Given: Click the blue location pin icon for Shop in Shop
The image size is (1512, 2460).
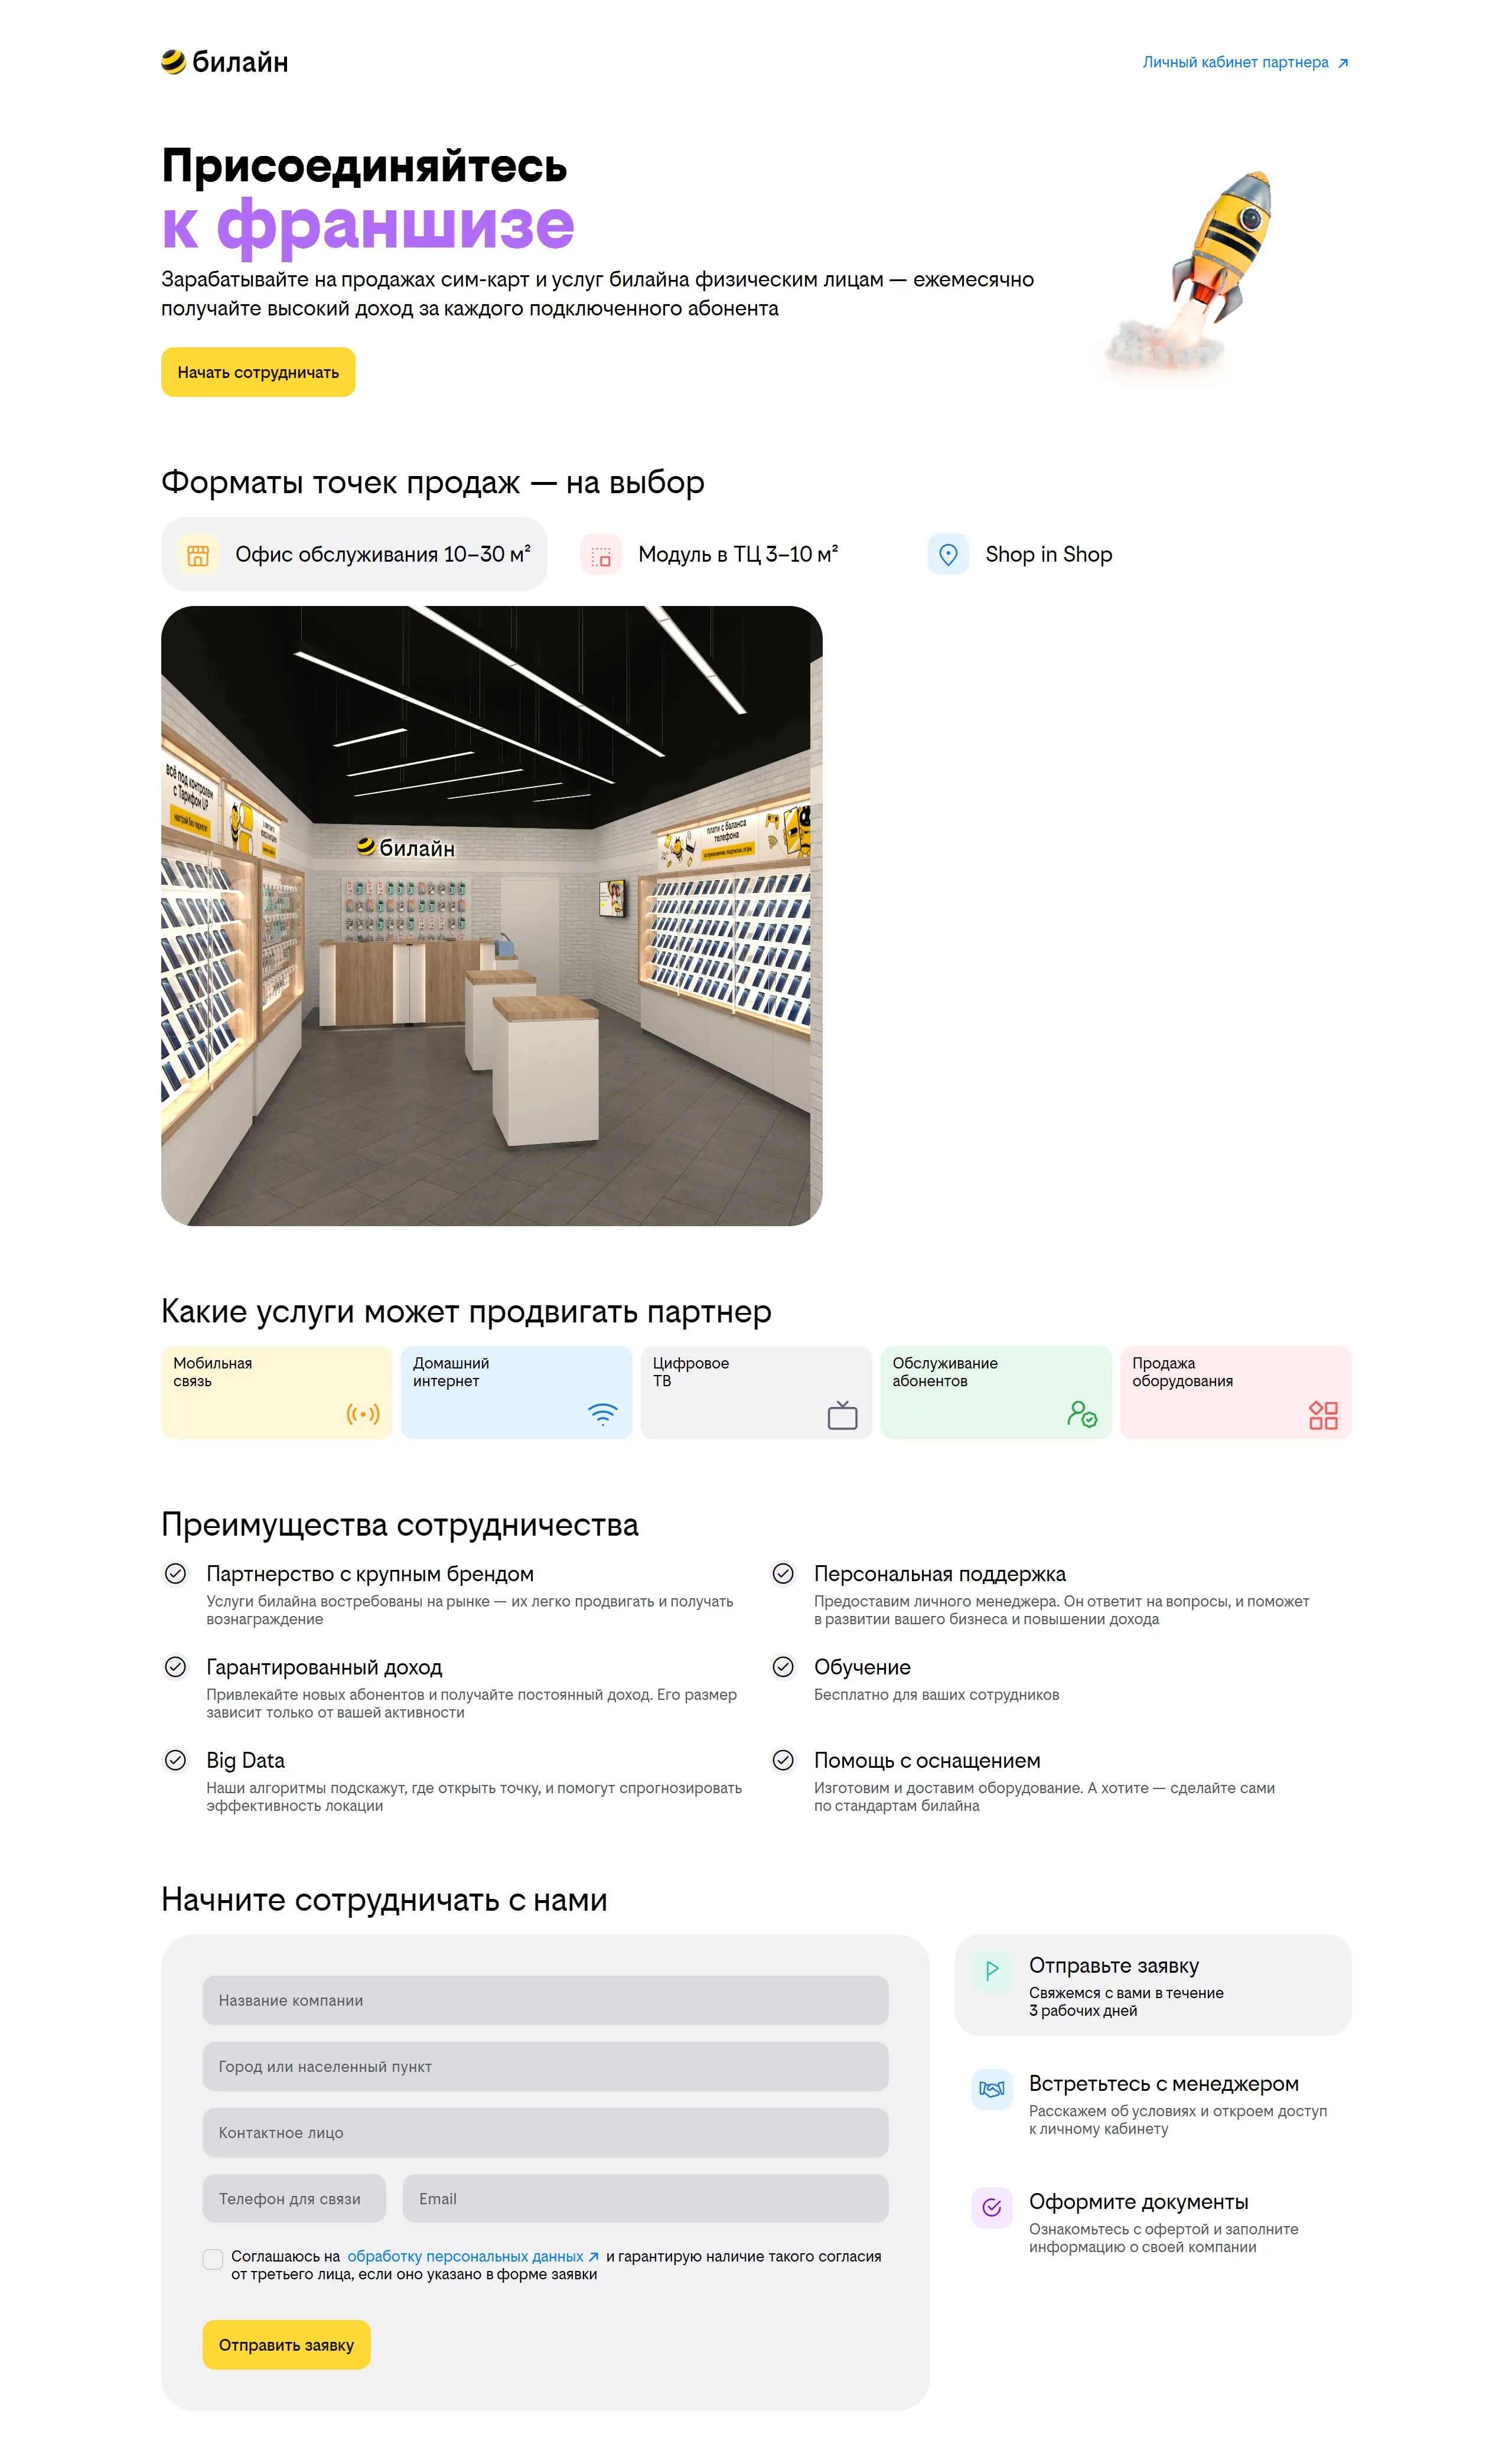Looking at the screenshot, I should (x=948, y=554).
